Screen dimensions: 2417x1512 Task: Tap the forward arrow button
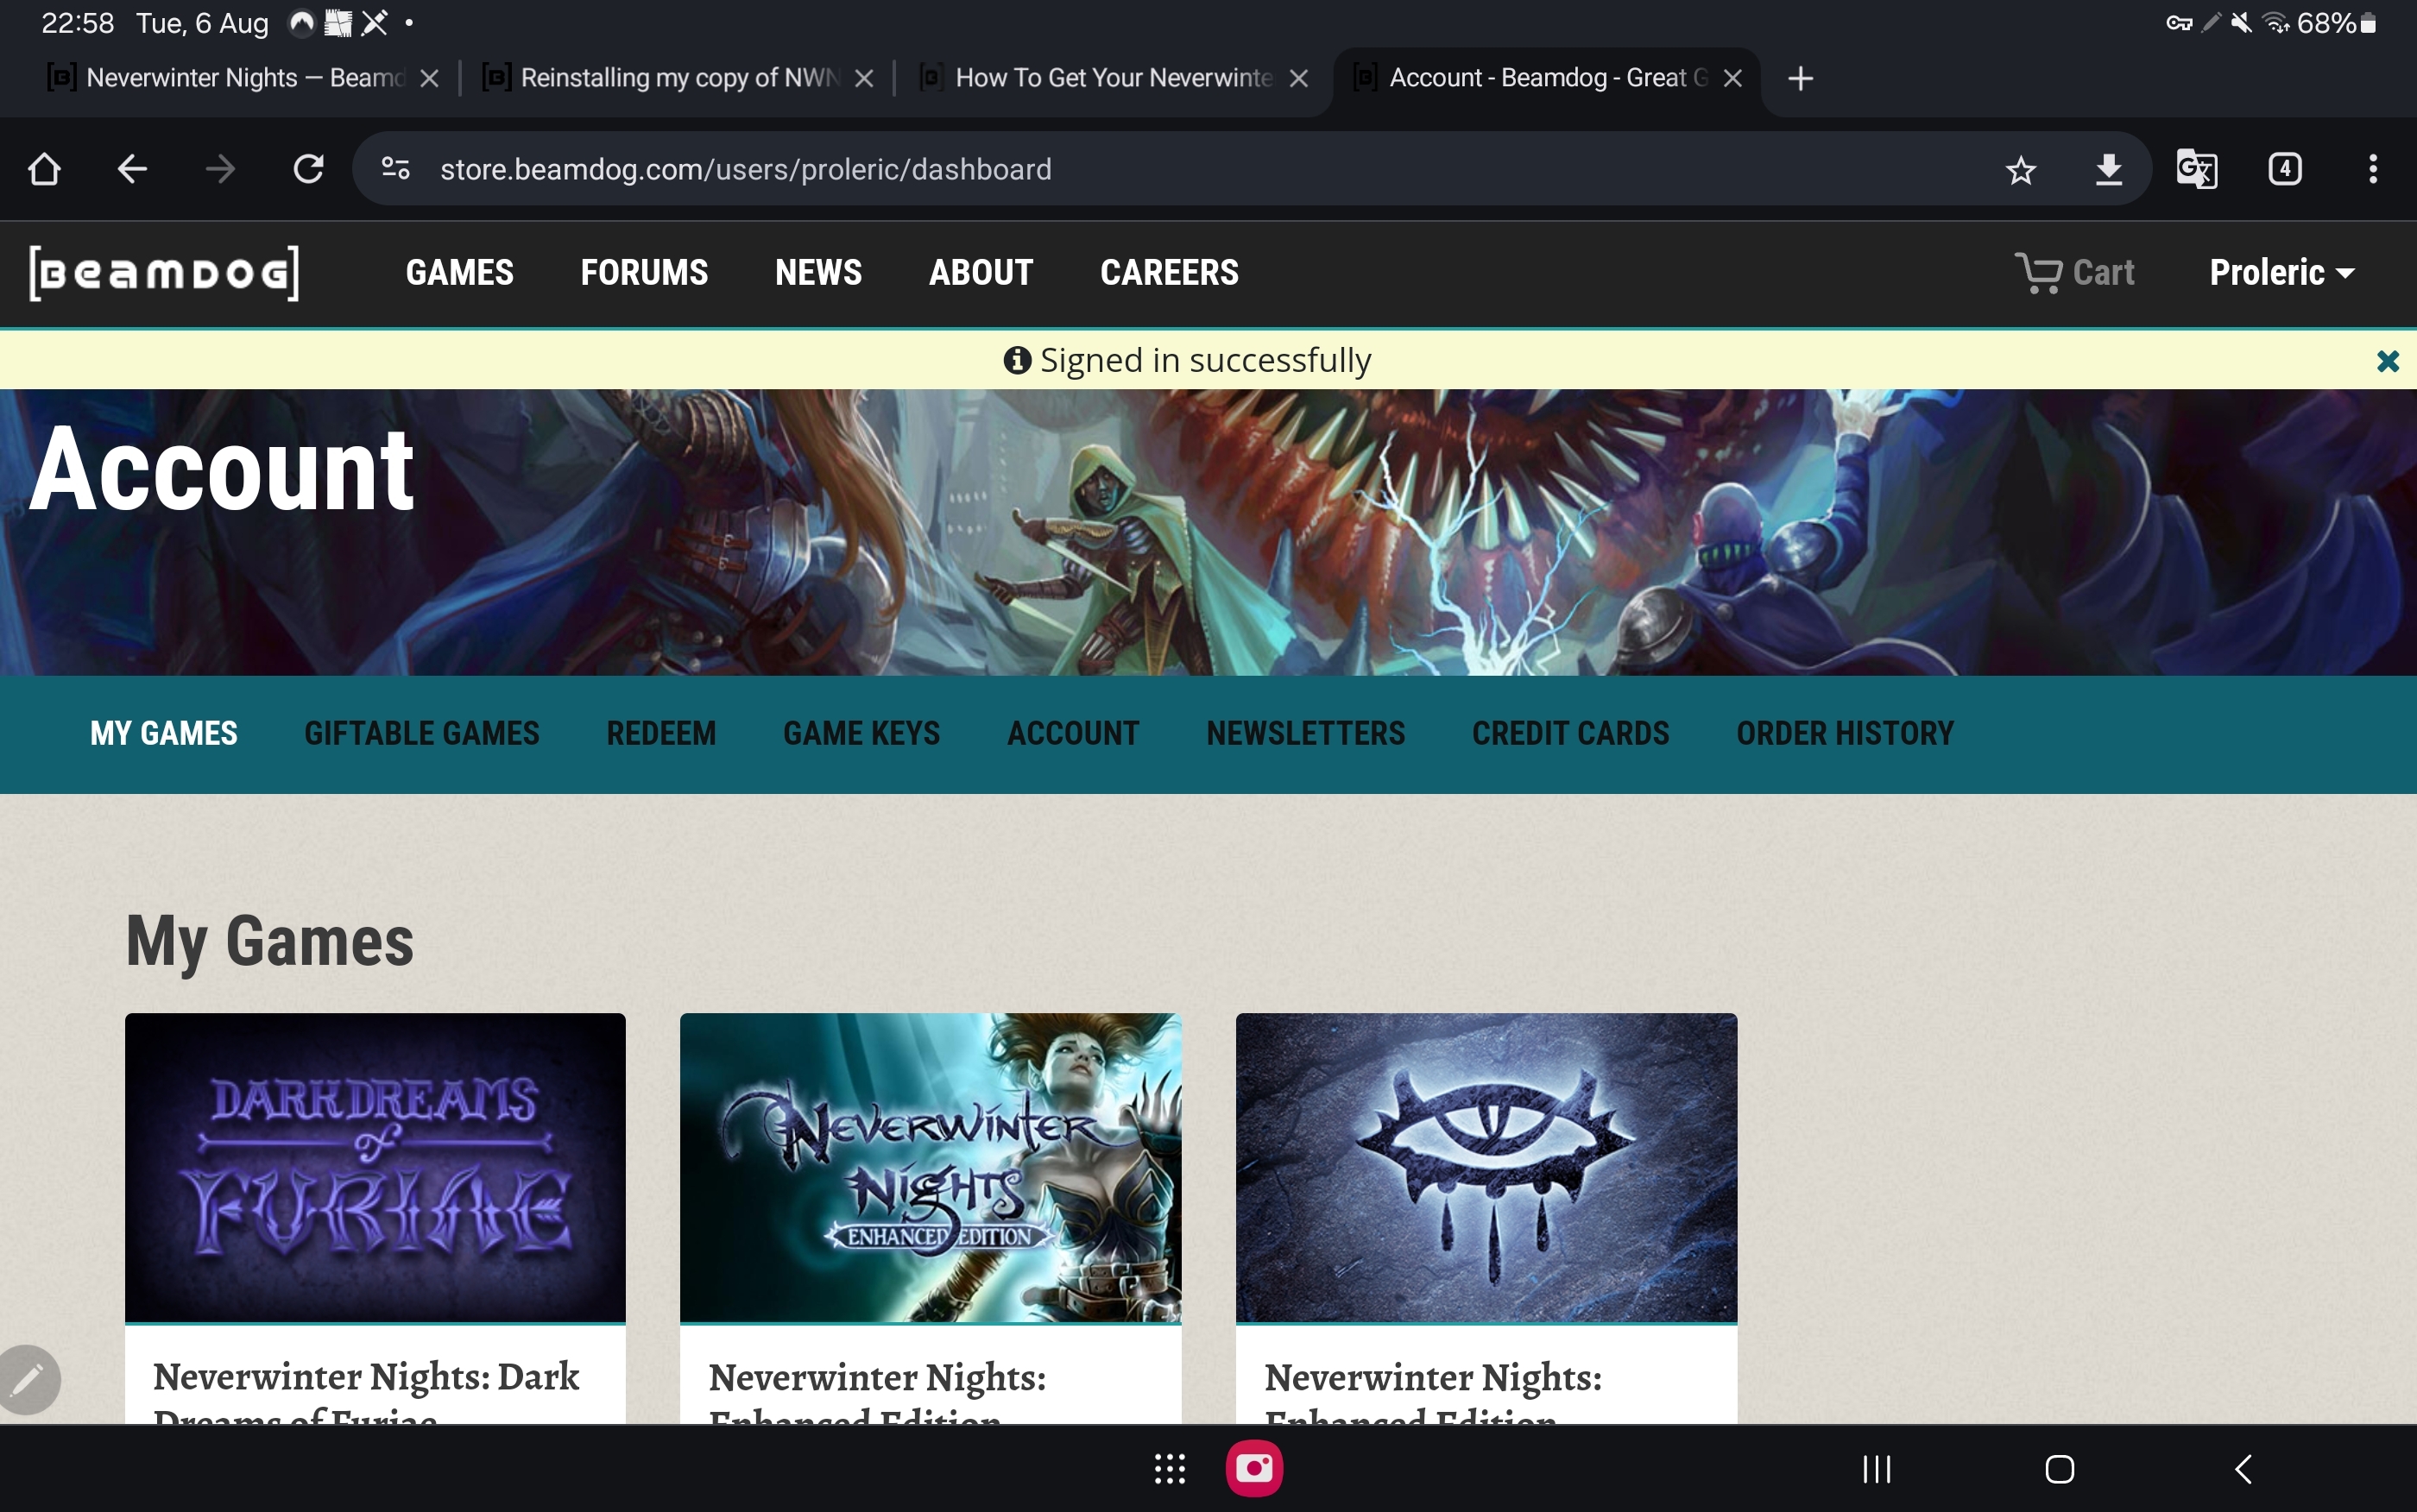(x=220, y=169)
